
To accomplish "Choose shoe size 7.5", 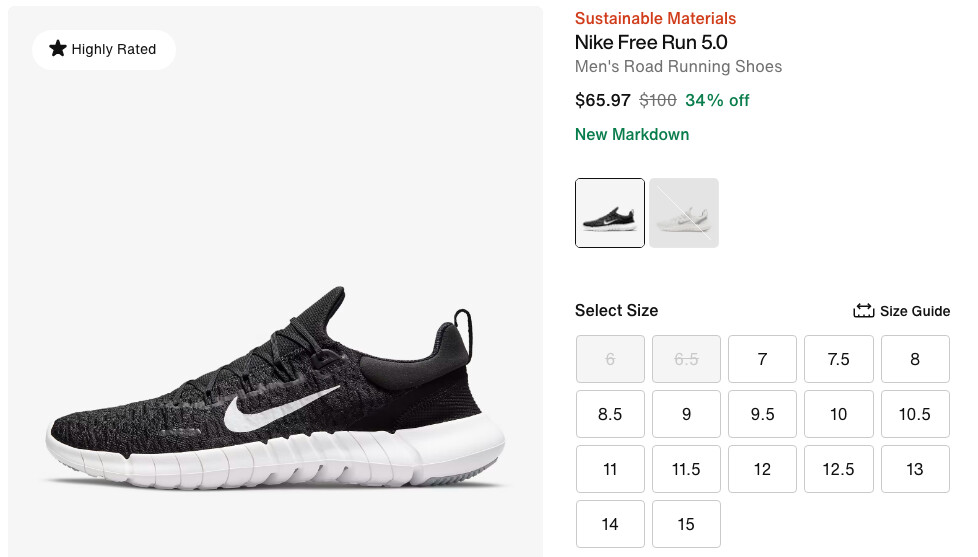I will 838,359.
